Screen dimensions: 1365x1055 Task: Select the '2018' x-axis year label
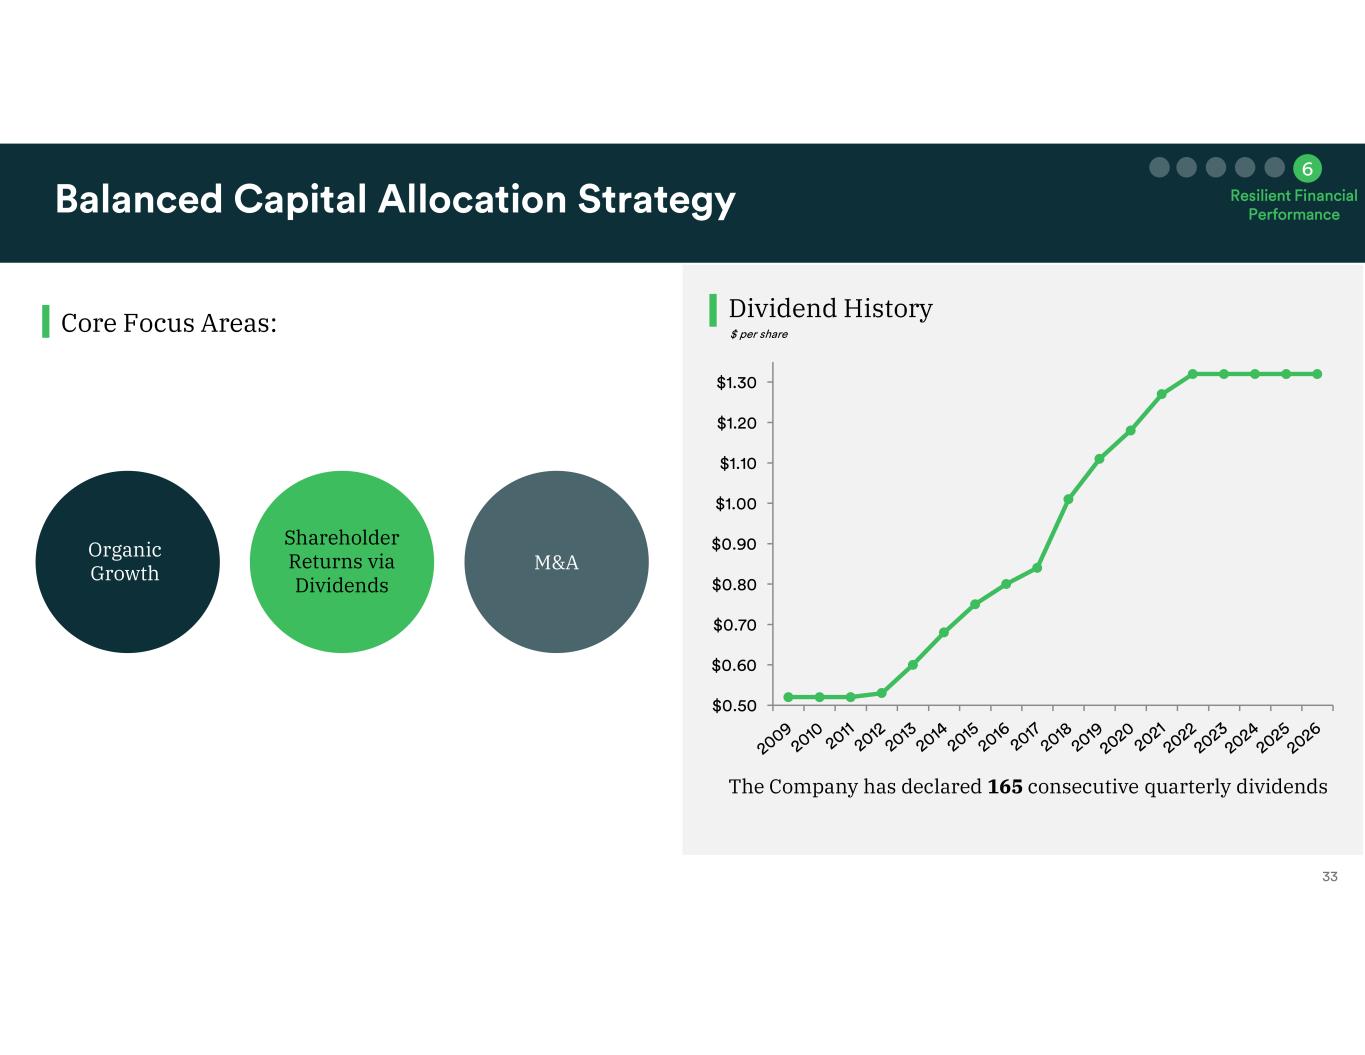pos(1055,737)
